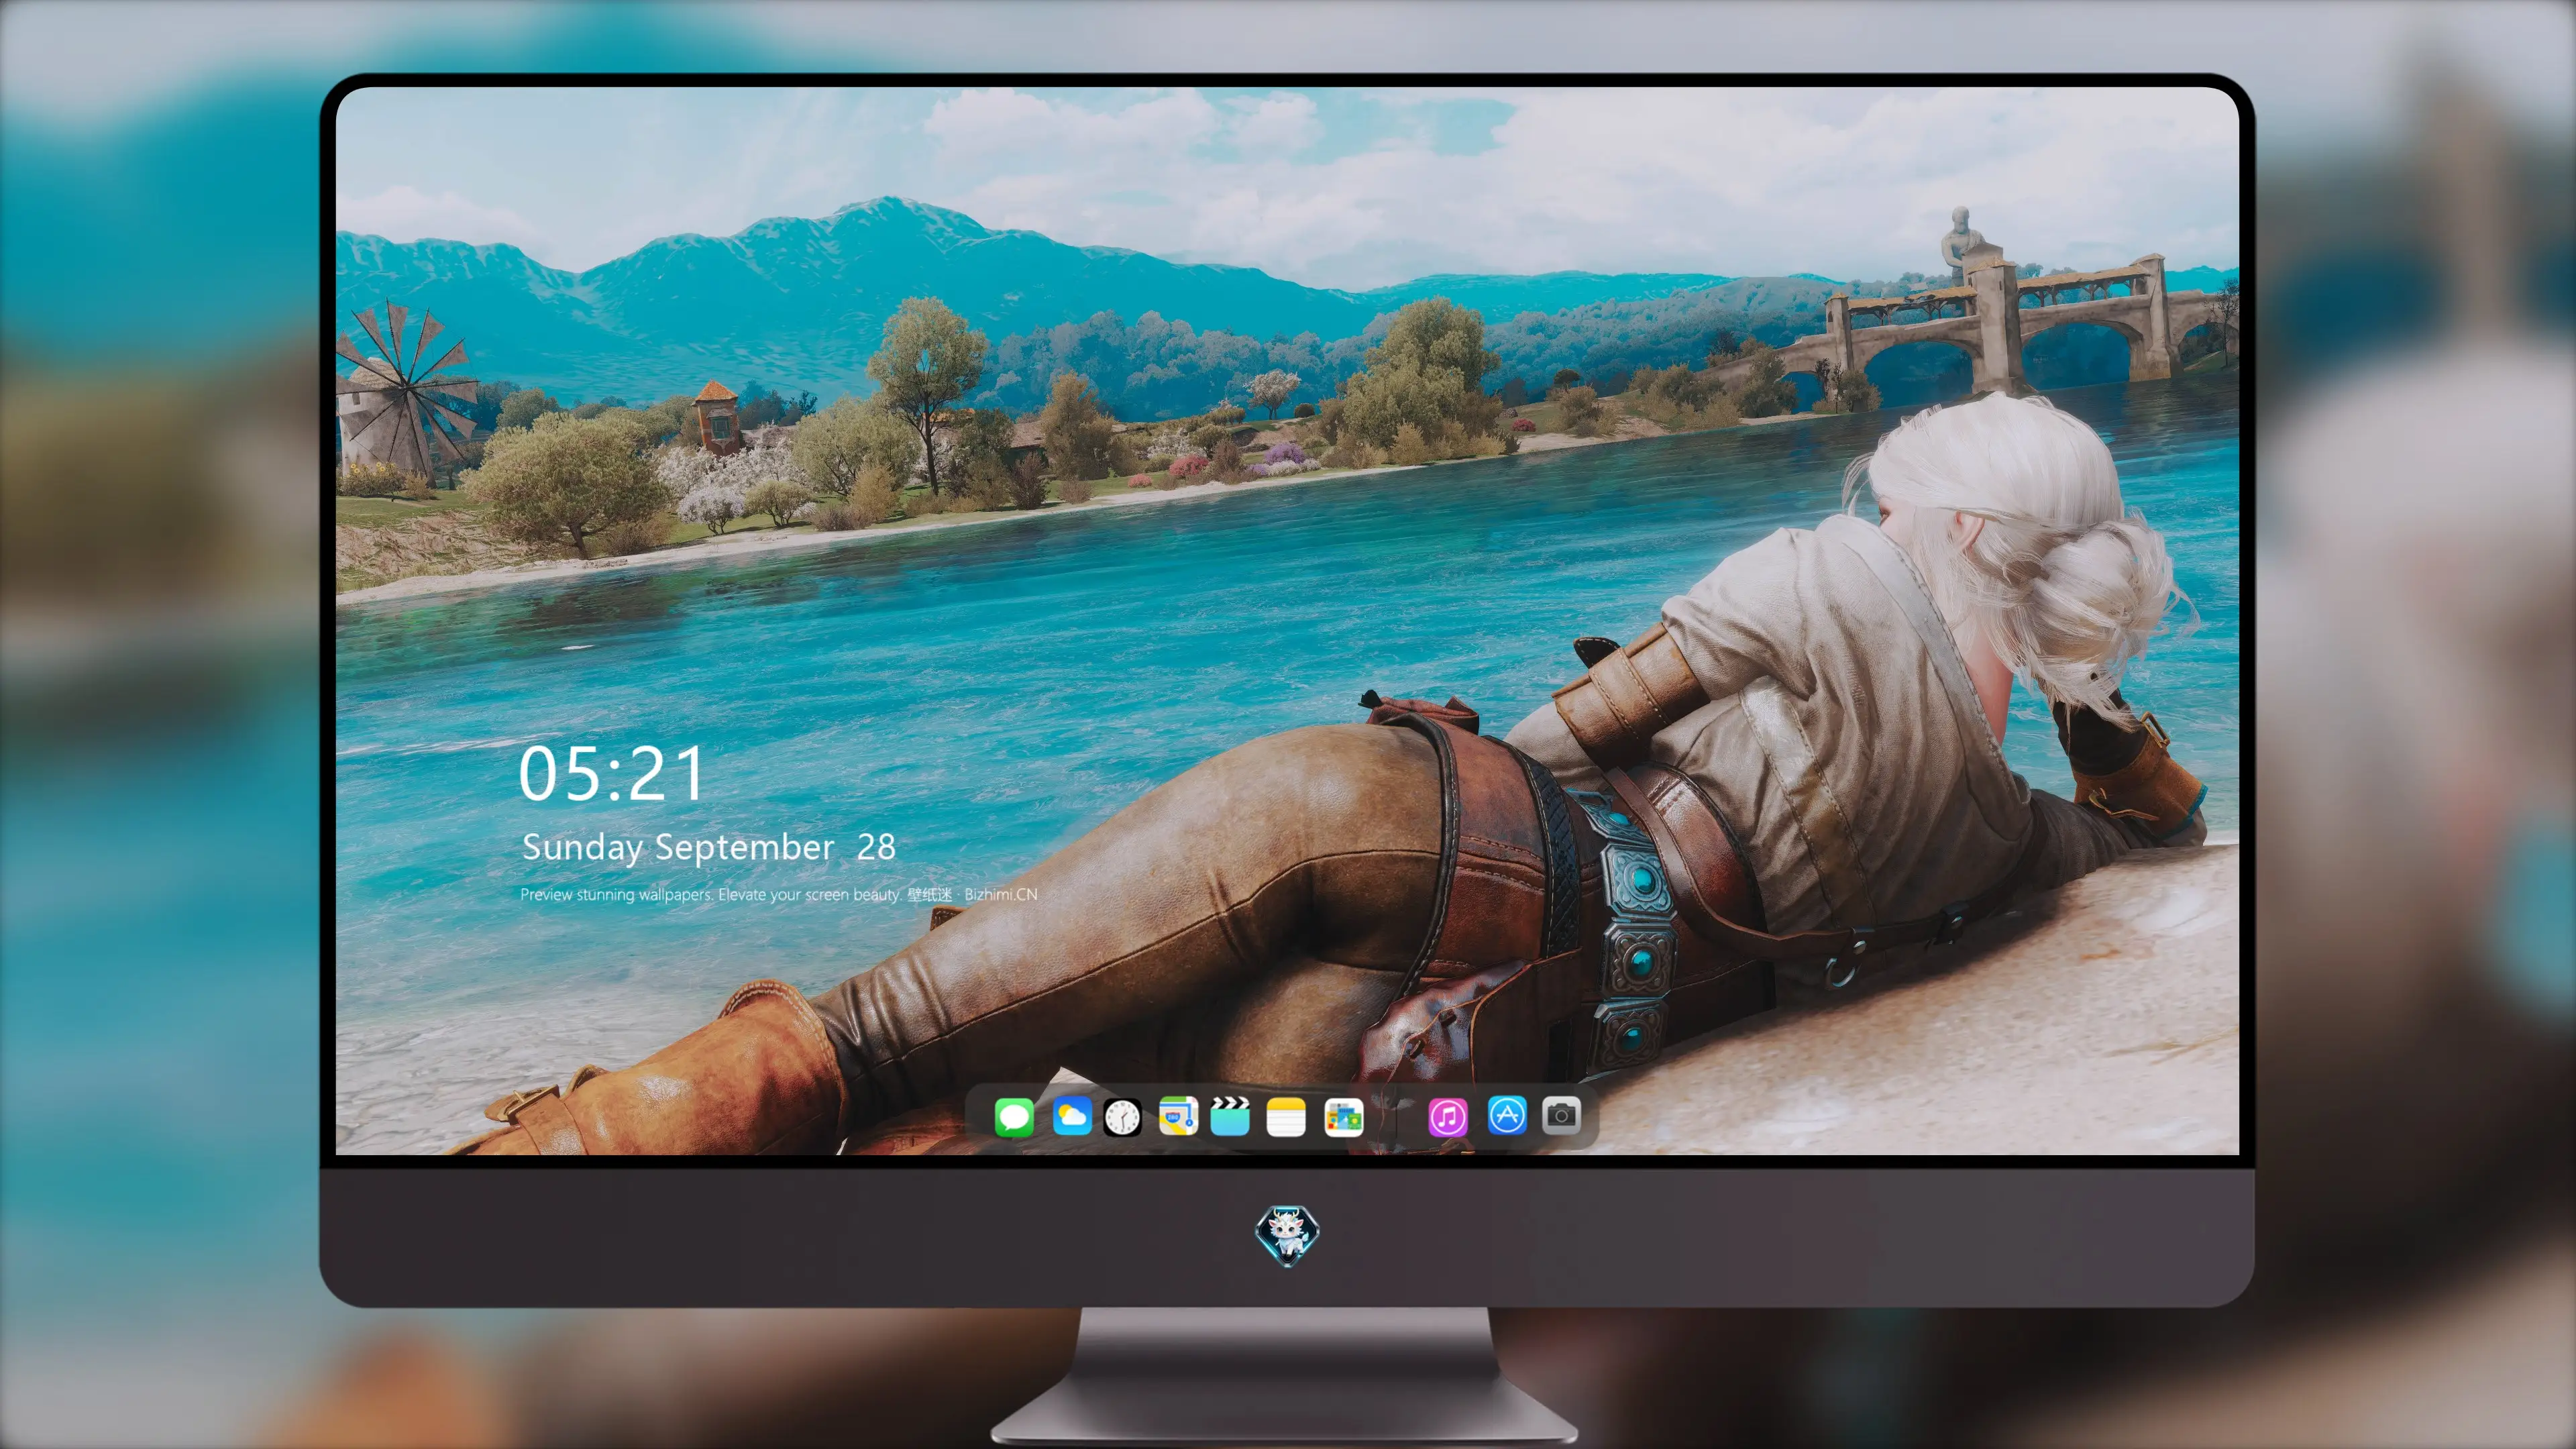Viewport: 2576px width, 1449px height.
Task: Launch the Maps app from the dock
Action: click(1178, 1116)
